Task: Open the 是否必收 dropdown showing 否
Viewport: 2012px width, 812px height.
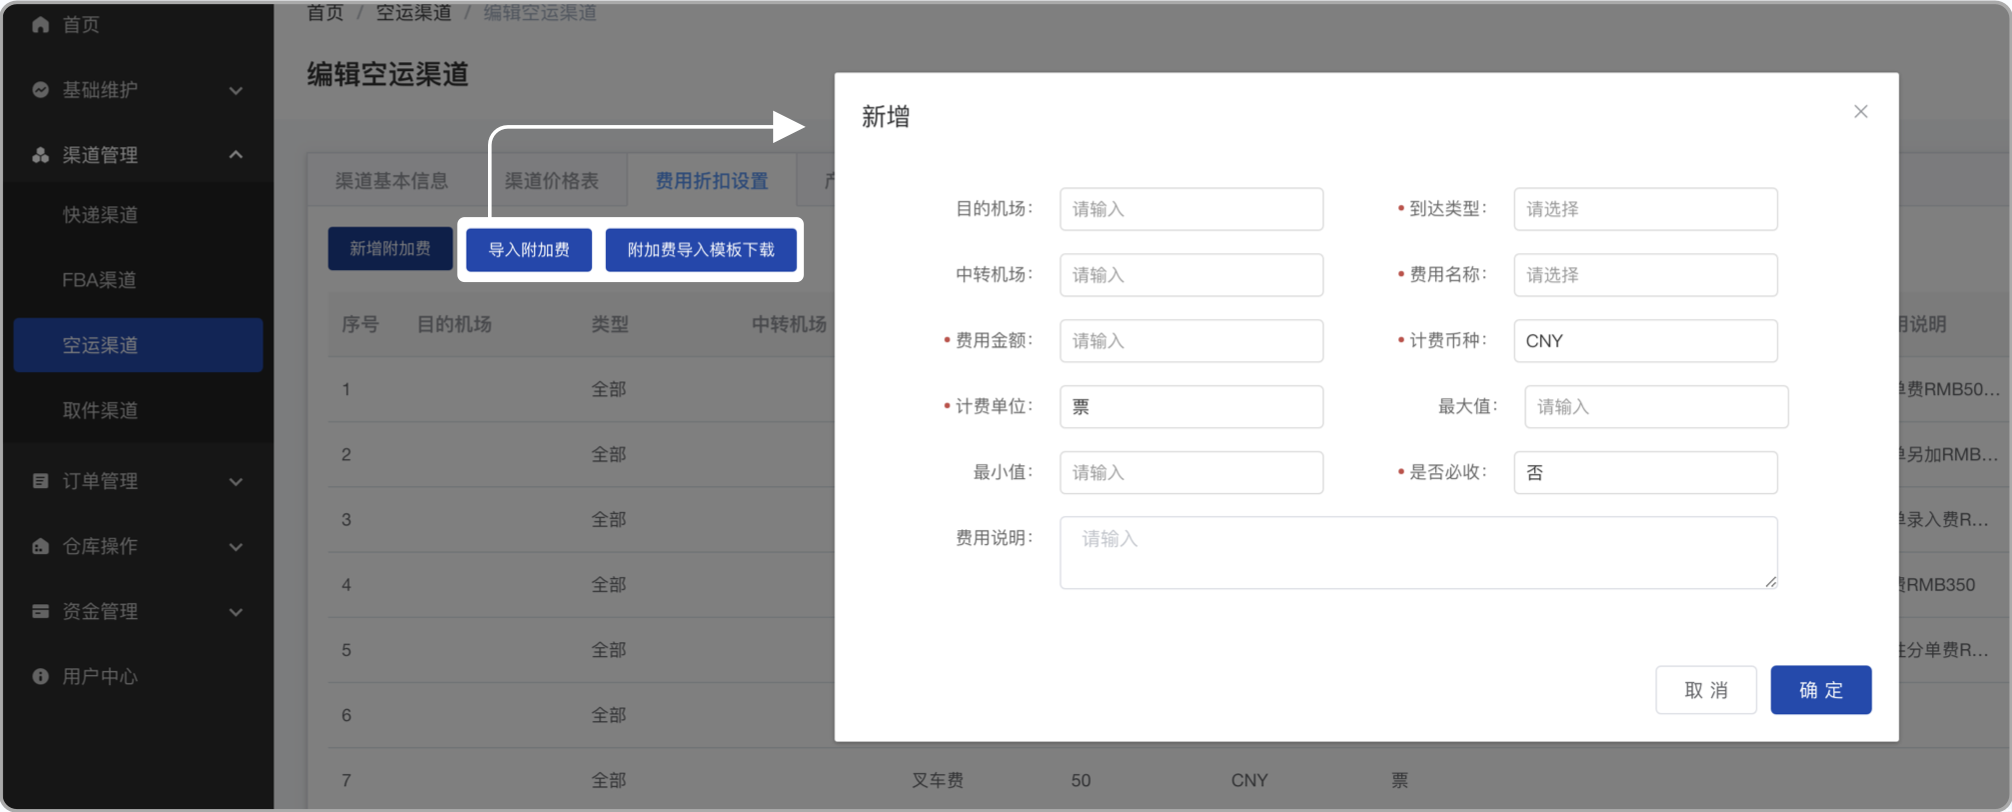Action: pyautogui.click(x=1645, y=472)
